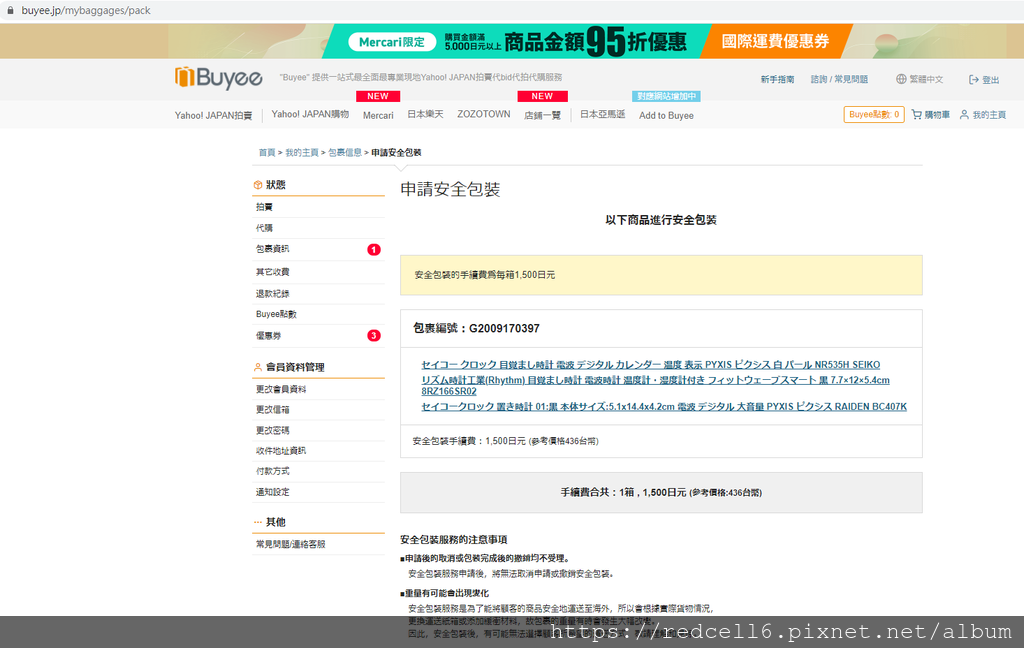Click the lock icon in address bar
Viewport: 1024px width, 648px height.
click(x=10, y=10)
